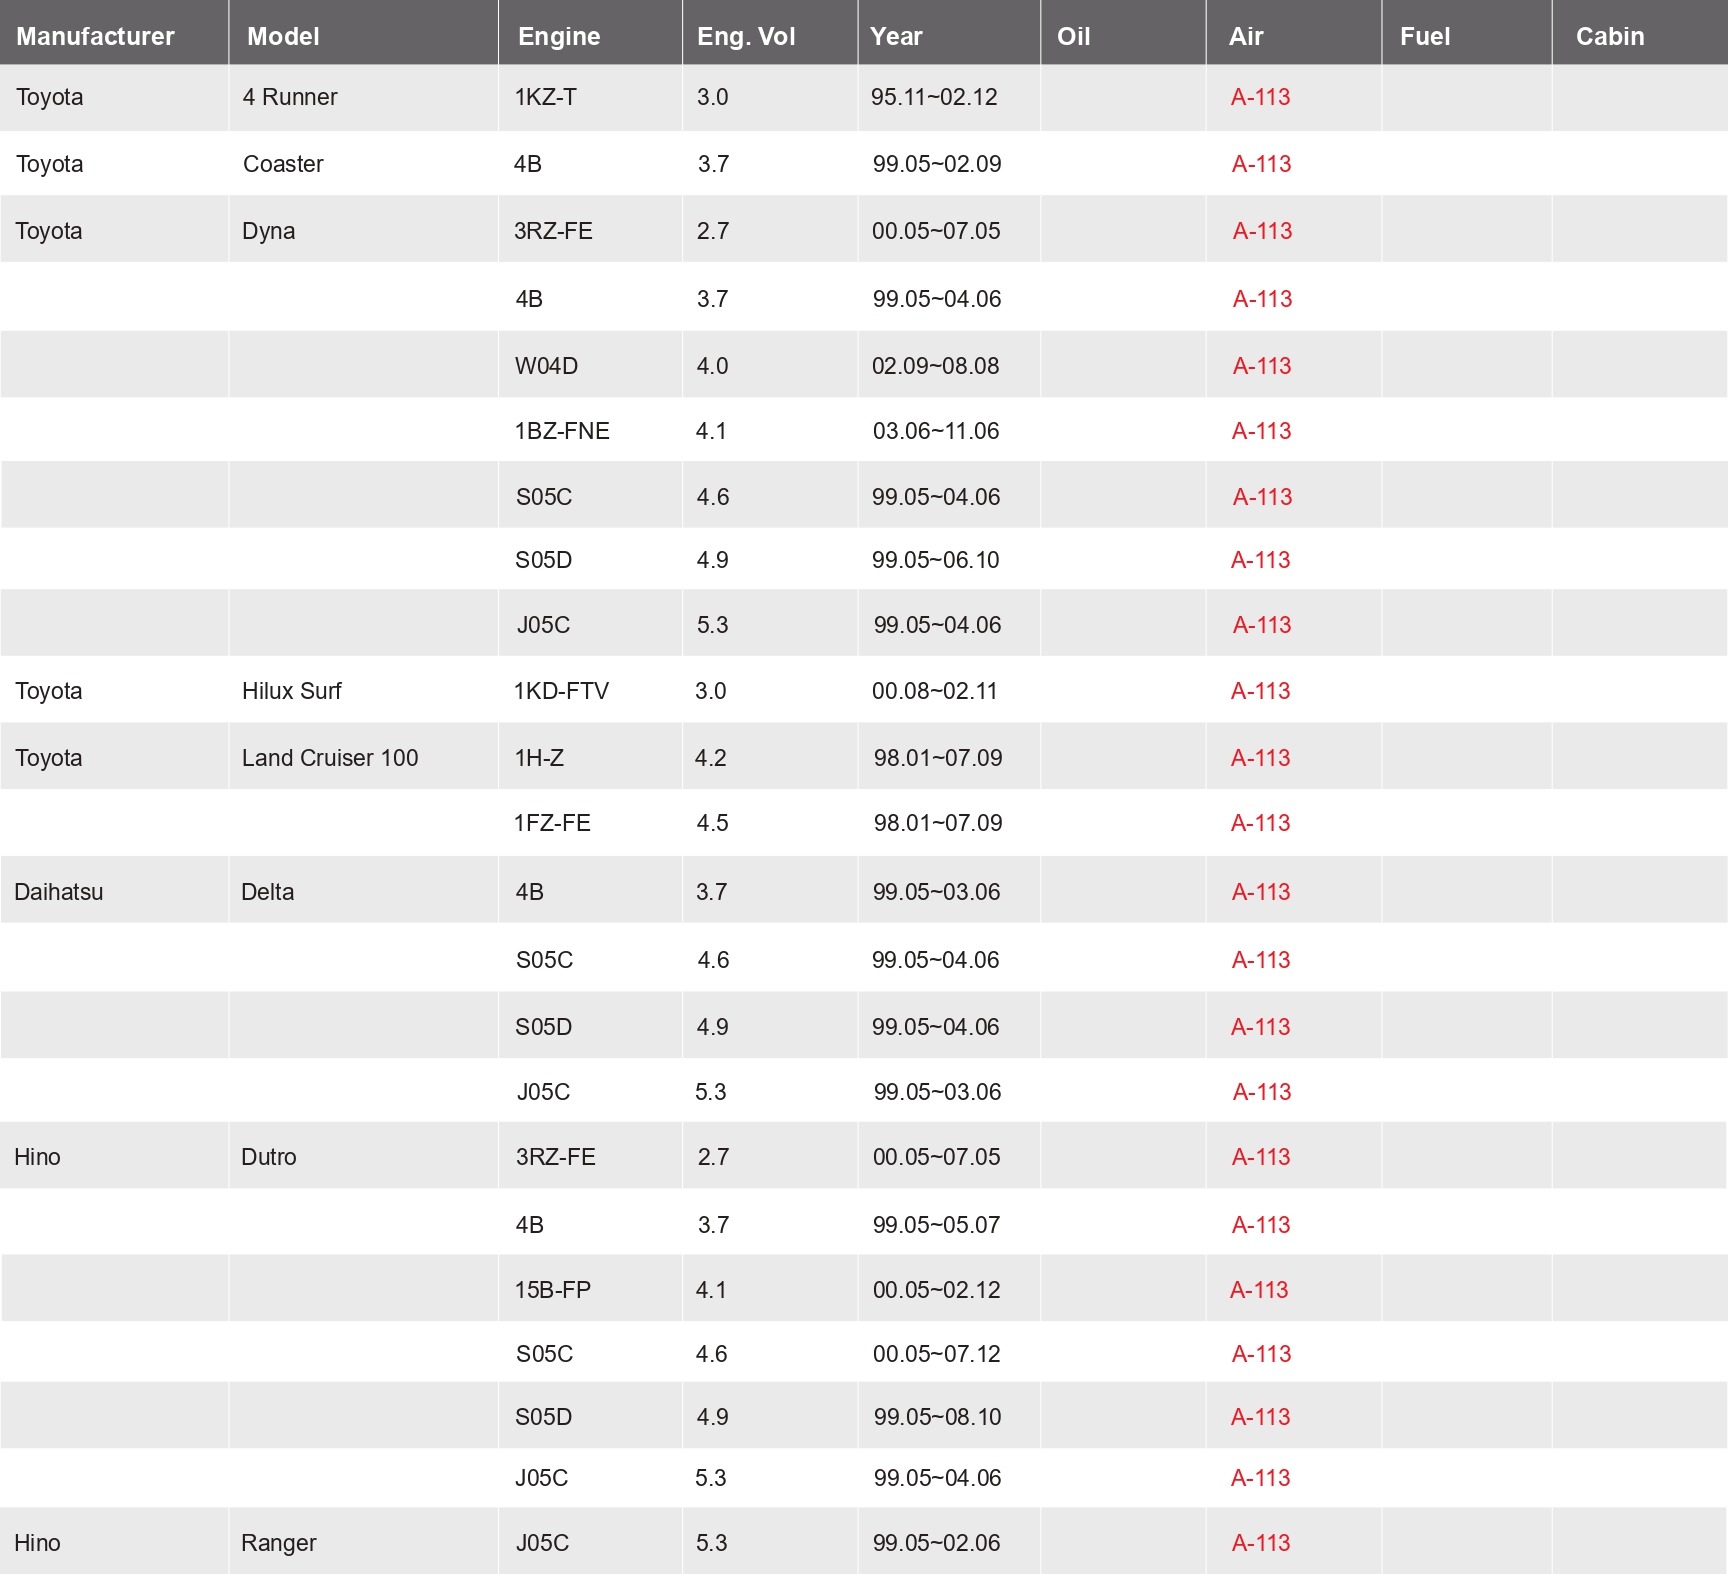The image size is (1728, 1574).
Task: Select the 1KD-FTV engine cell
Action: click(x=561, y=691)
